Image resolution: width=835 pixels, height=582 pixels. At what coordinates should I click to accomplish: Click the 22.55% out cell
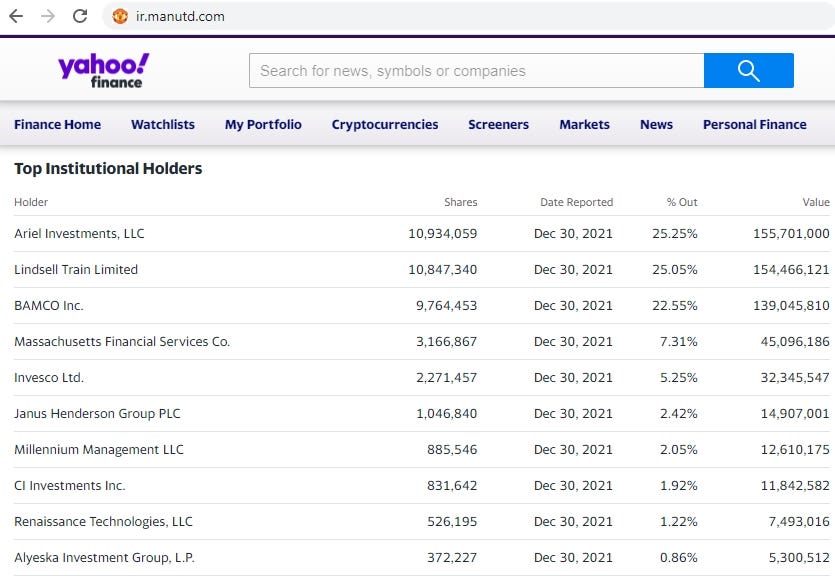pyautogui.click(x=675, y=306)
